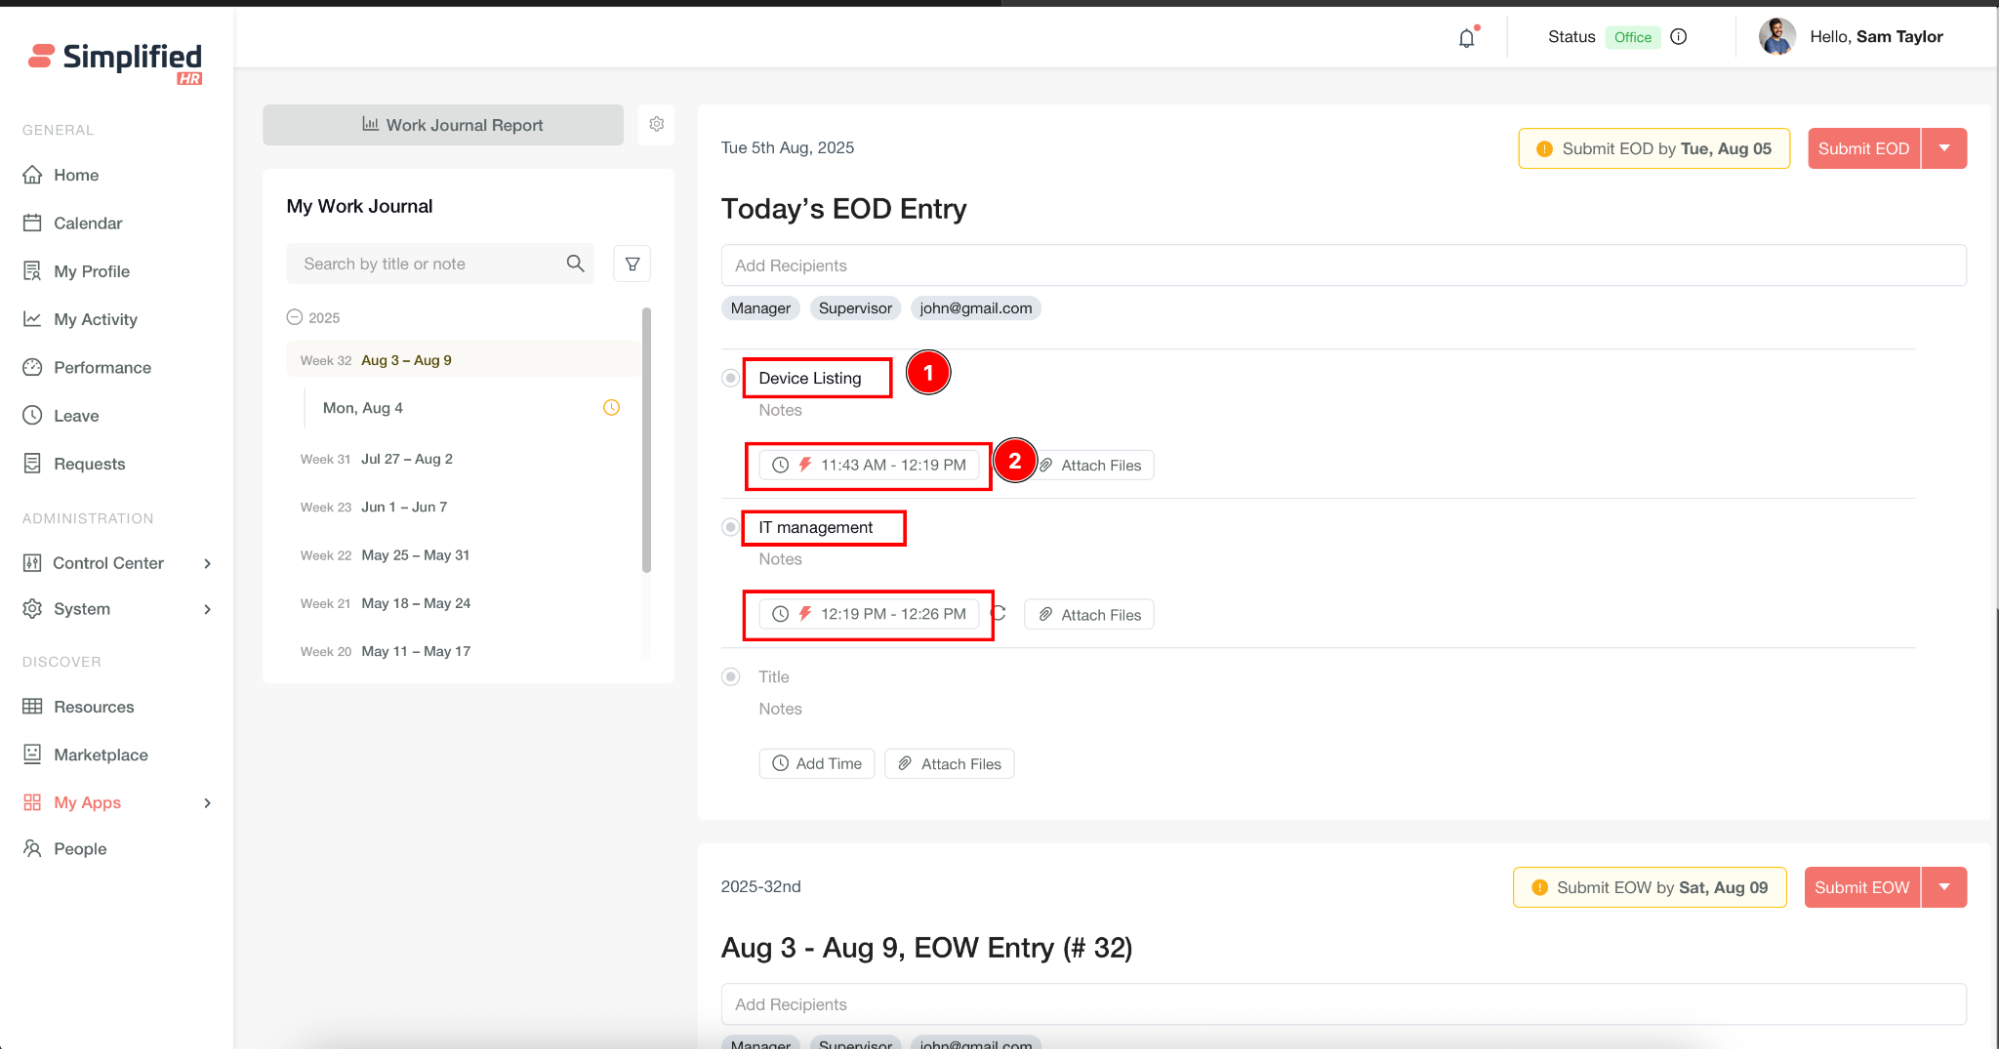Click the journal list vertical scrollbar
The width and height of the screenshot is (1999, 1050).
click(646, 440)
